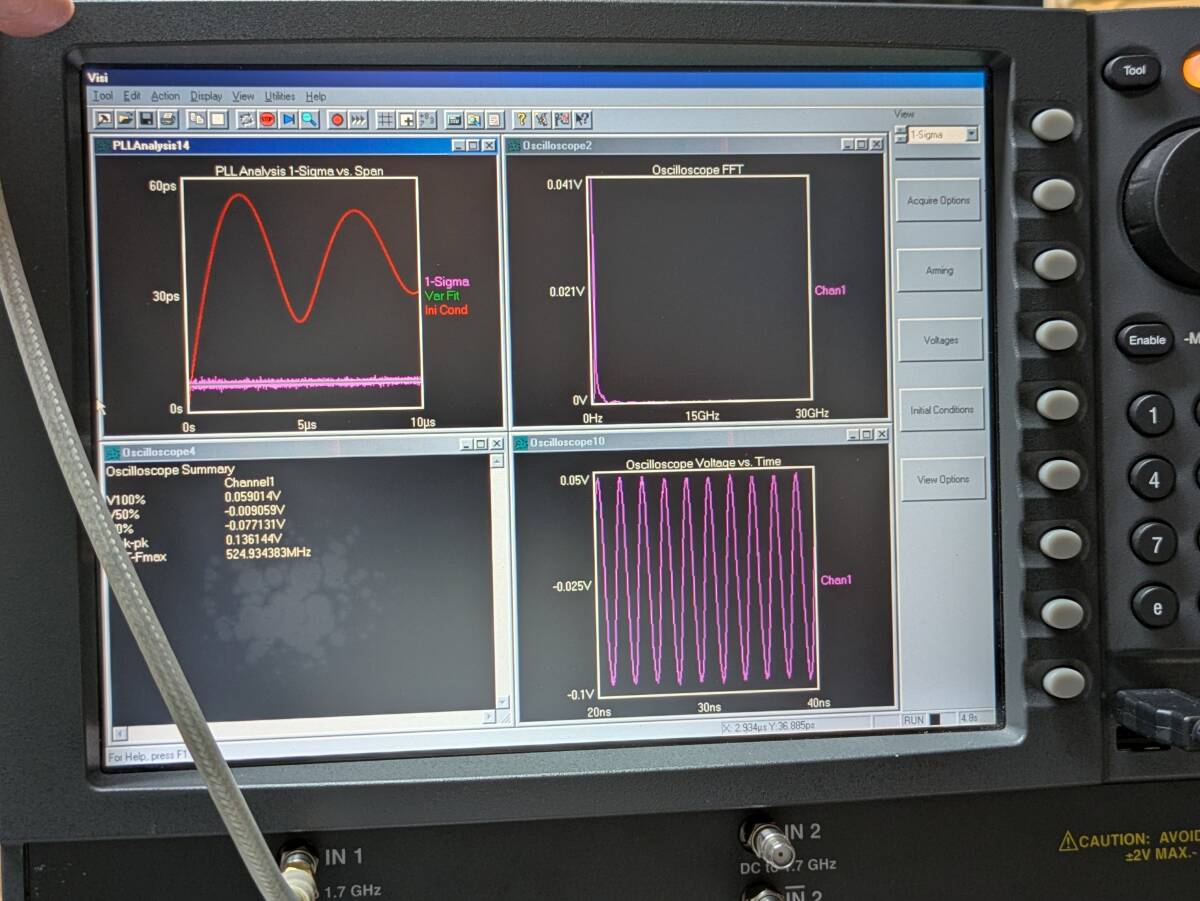Click the red record circle icon
1200x901 pixels.
[337, 120]
